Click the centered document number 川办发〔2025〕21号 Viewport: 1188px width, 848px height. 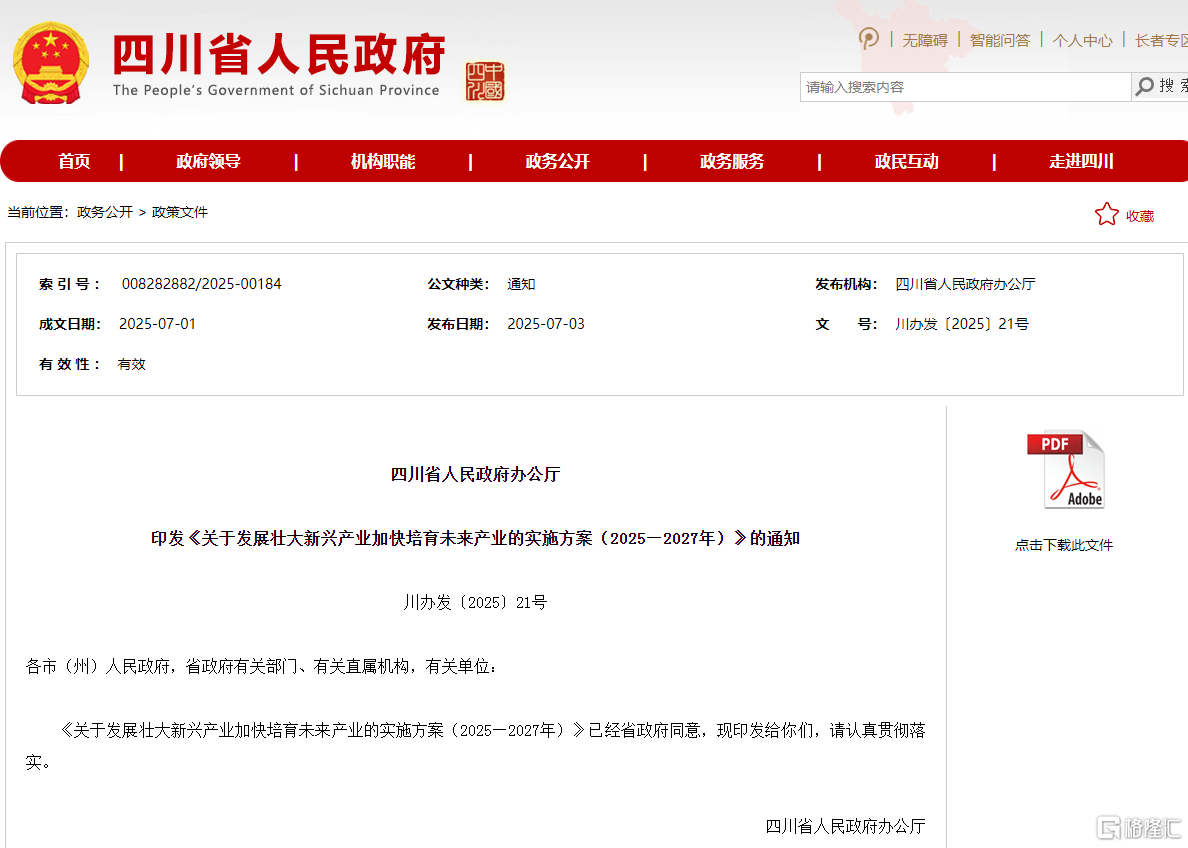(475, 602)
